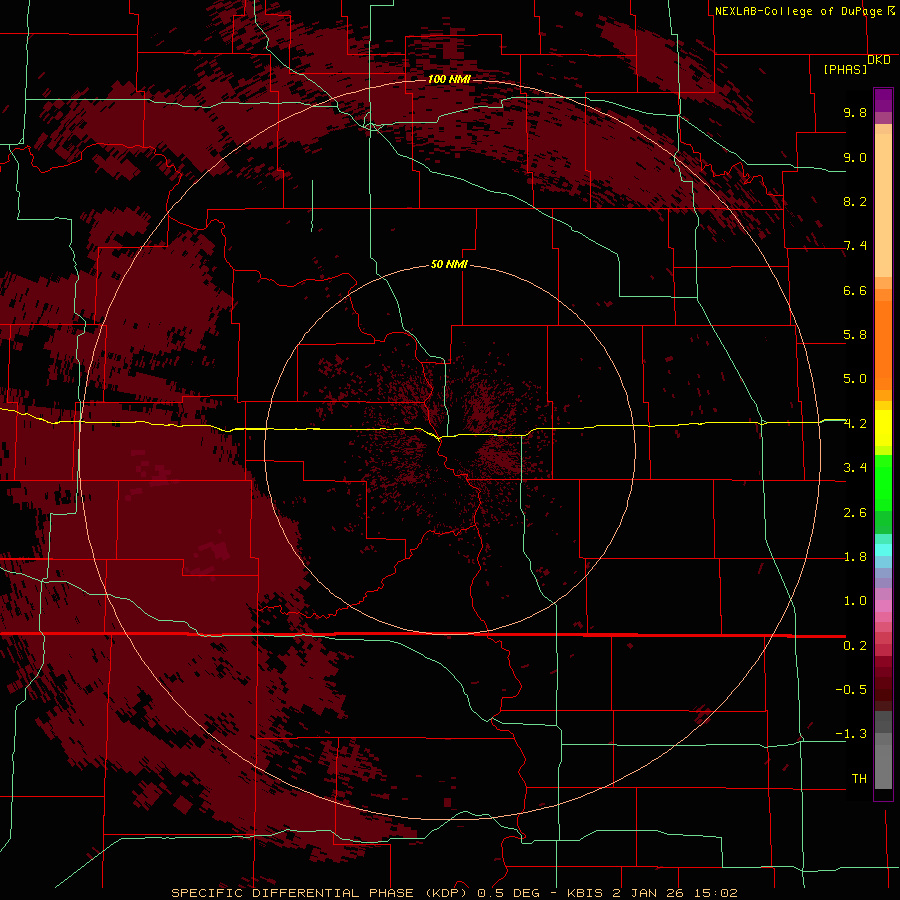Click the 7.4 value on the color scale
The width and height of the screenshot is (900, 900).
[x=855, y=246]
